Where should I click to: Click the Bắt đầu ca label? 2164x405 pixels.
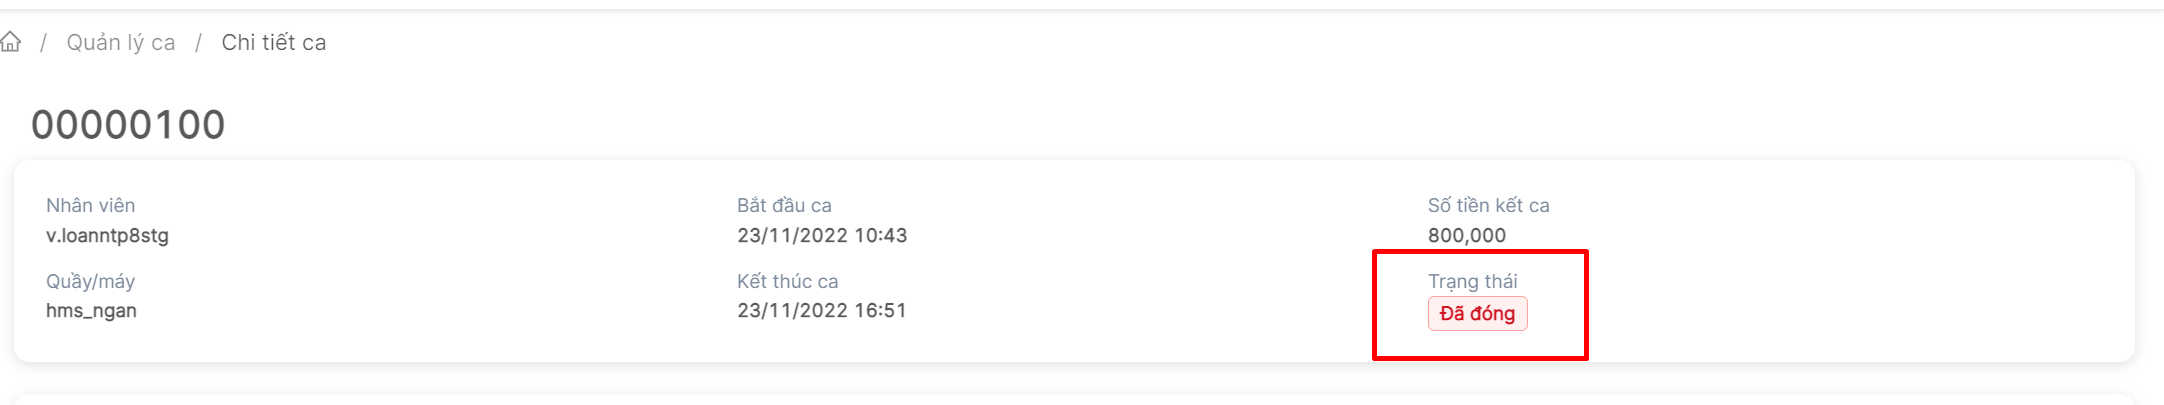(784, 205)
